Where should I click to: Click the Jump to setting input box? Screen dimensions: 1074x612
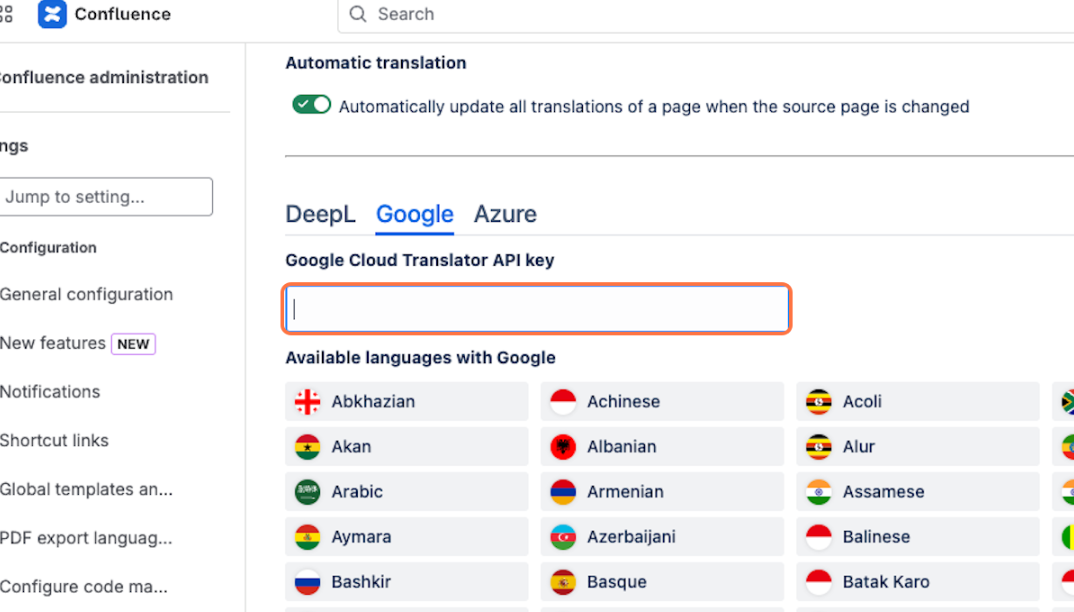tap(105, 197)
